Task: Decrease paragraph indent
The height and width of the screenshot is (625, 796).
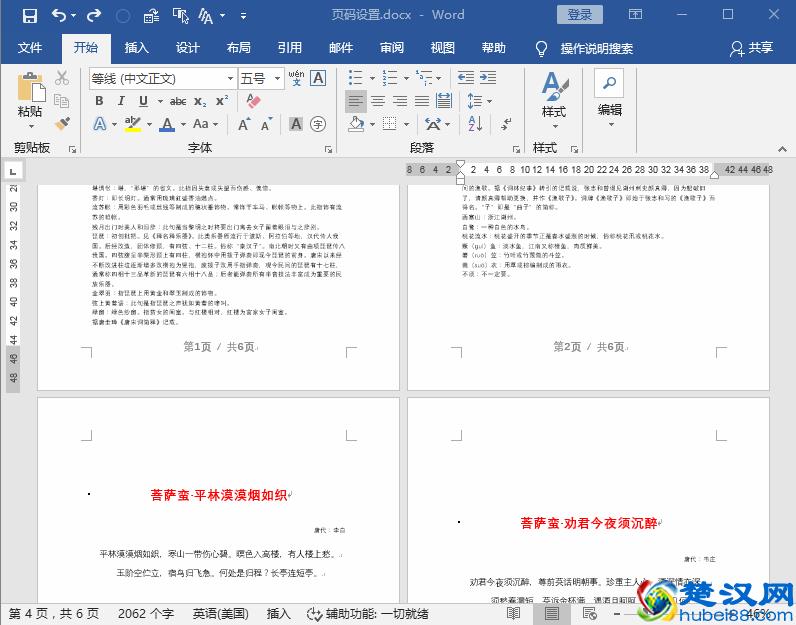Action: [466, 78]
